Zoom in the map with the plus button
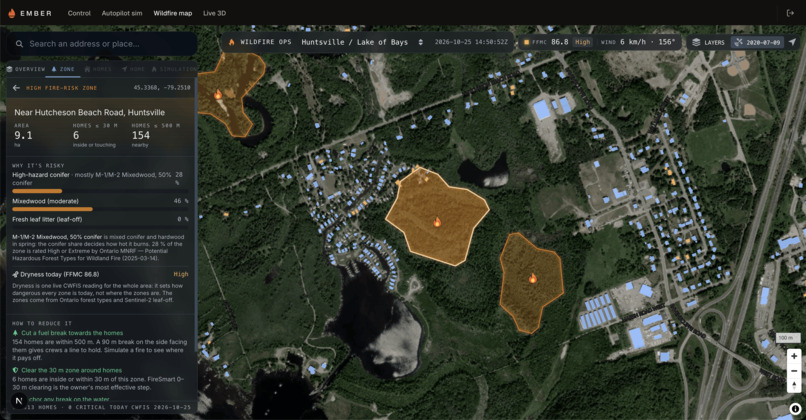 point(794,356)
